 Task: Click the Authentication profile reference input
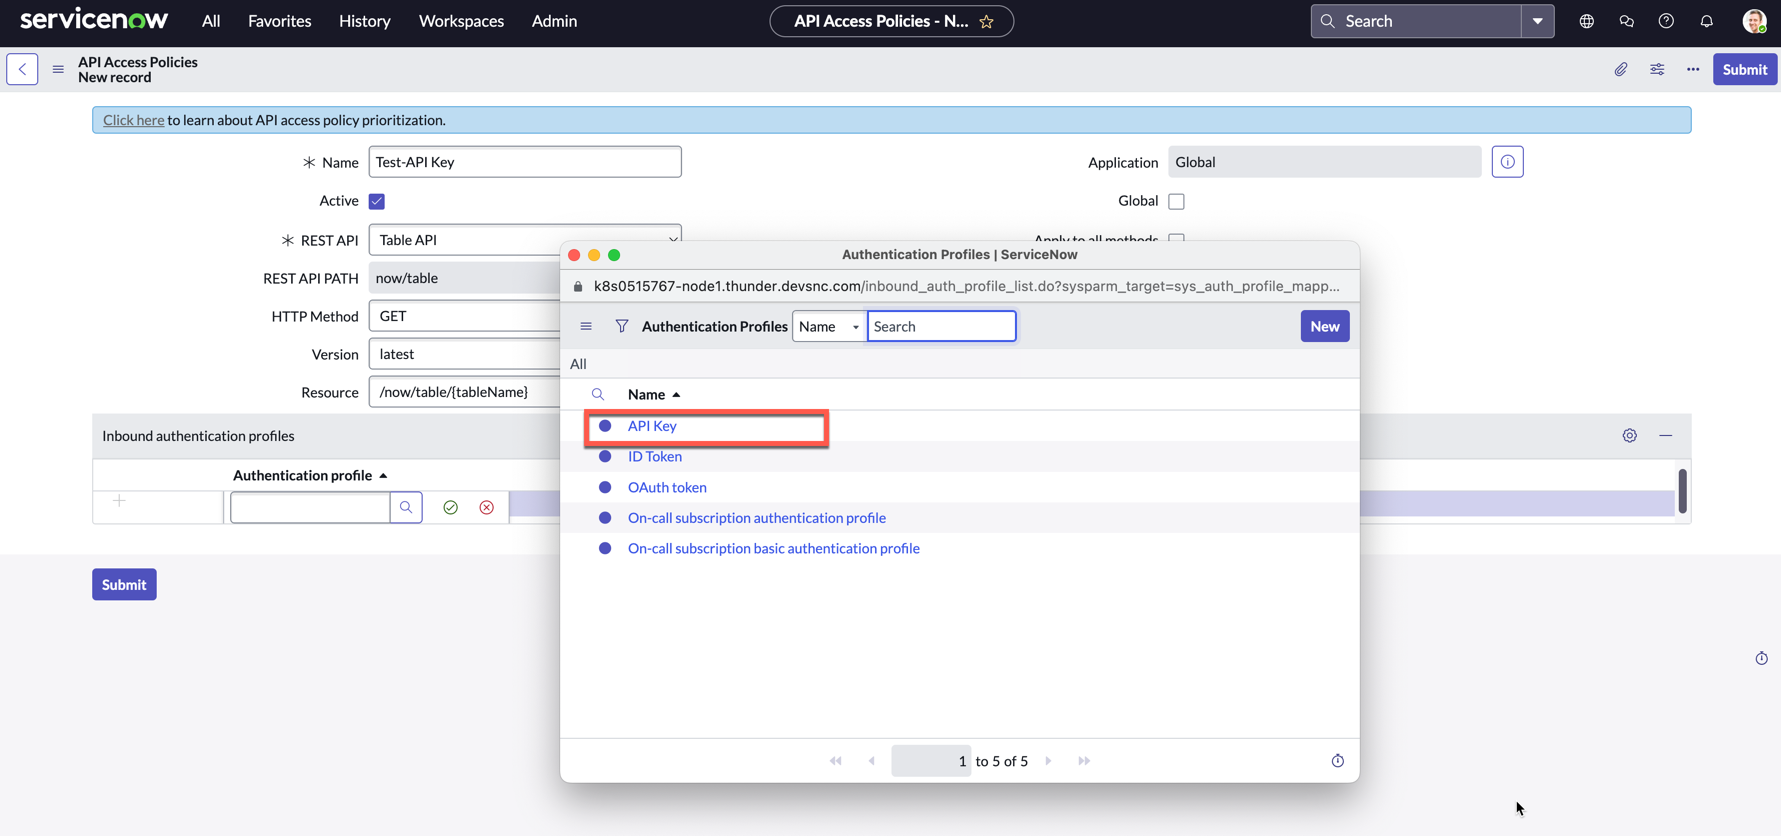pyautogui.click(x=310, y=508)
